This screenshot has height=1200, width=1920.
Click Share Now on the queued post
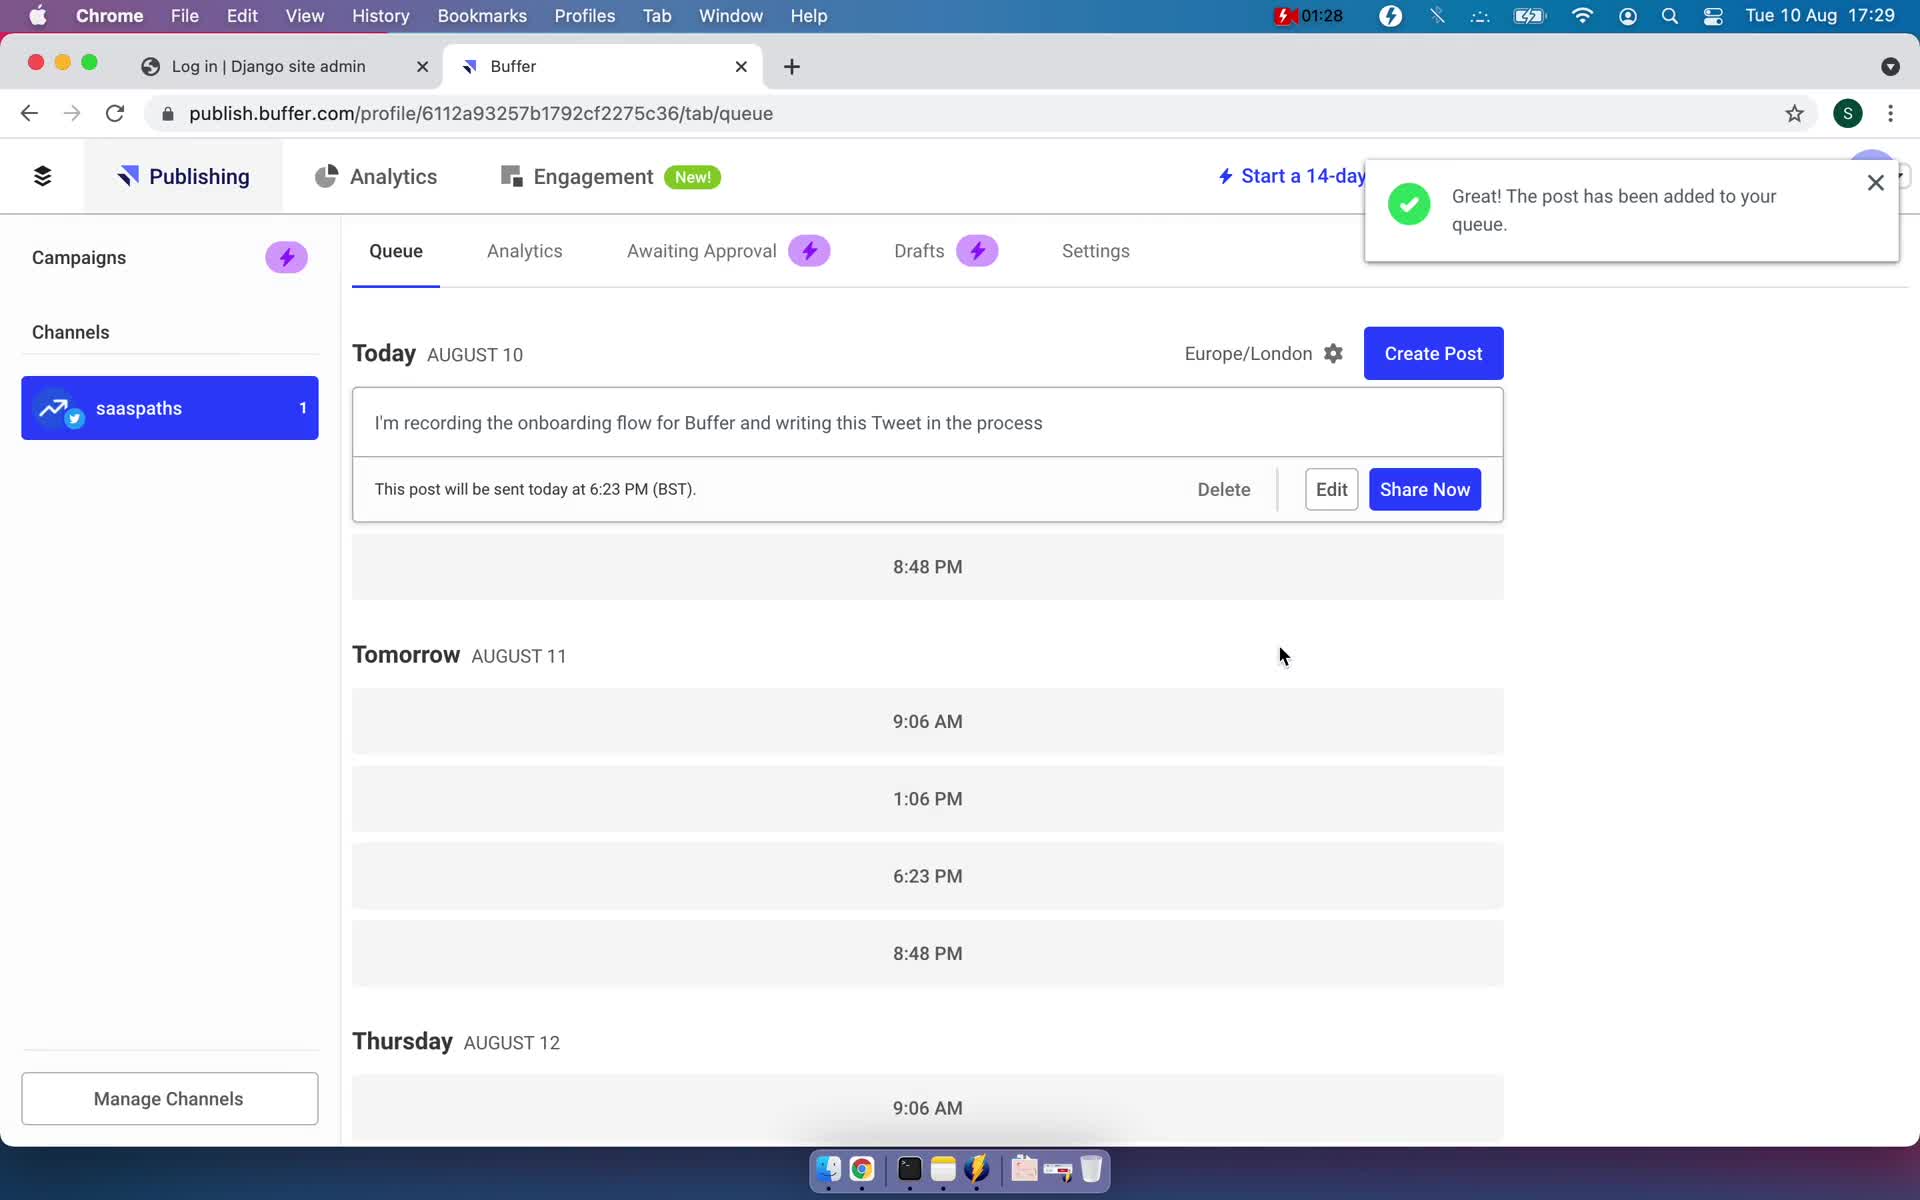pos(1424,489)
